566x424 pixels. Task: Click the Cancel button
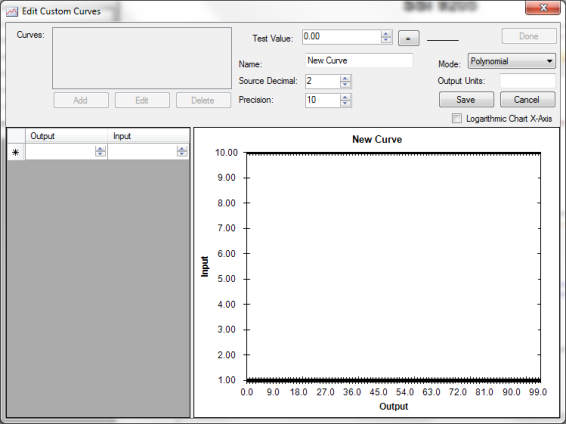click(x=527, y=100)
